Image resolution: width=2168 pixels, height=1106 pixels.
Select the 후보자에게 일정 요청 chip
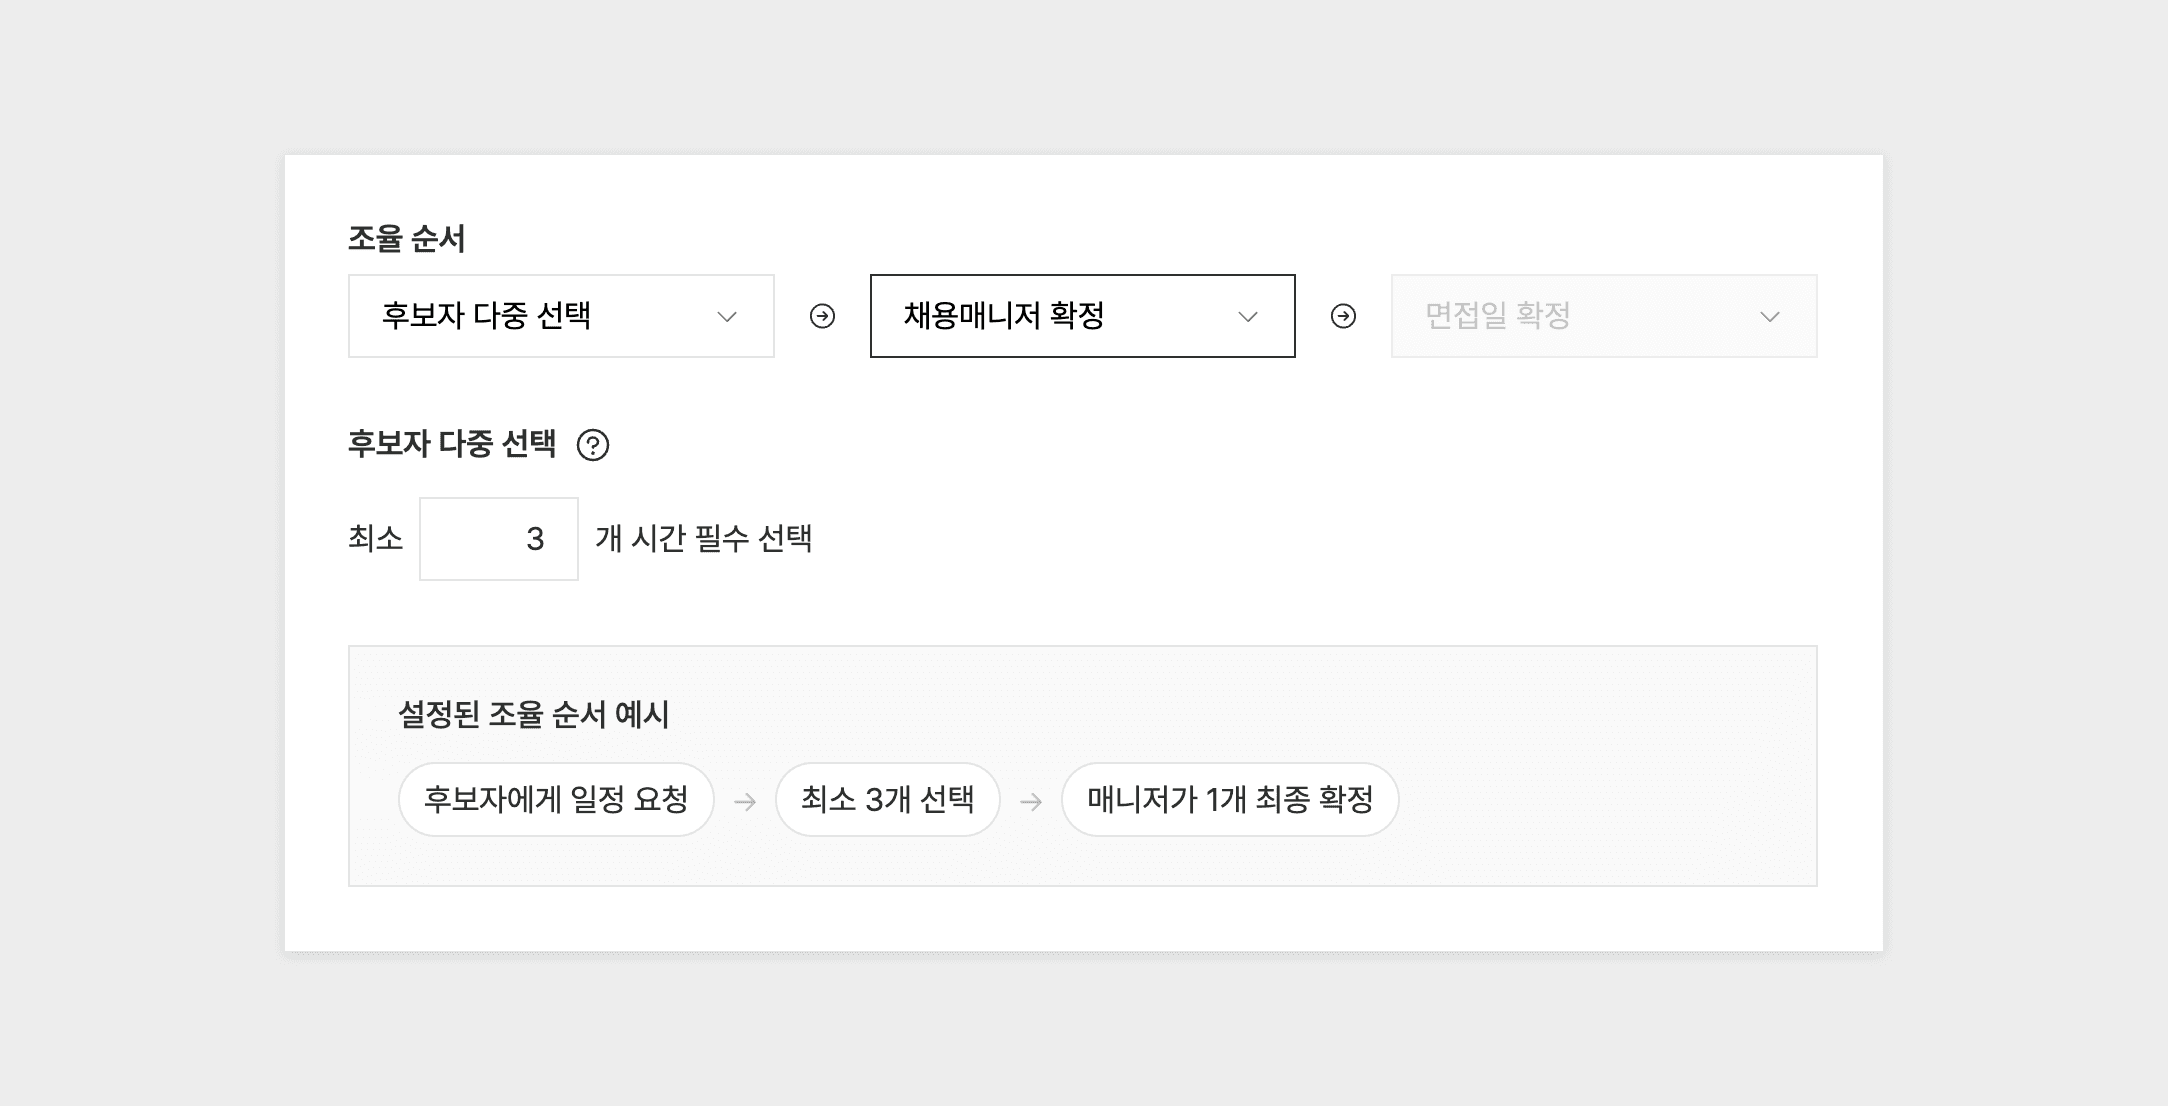[556, 799]
